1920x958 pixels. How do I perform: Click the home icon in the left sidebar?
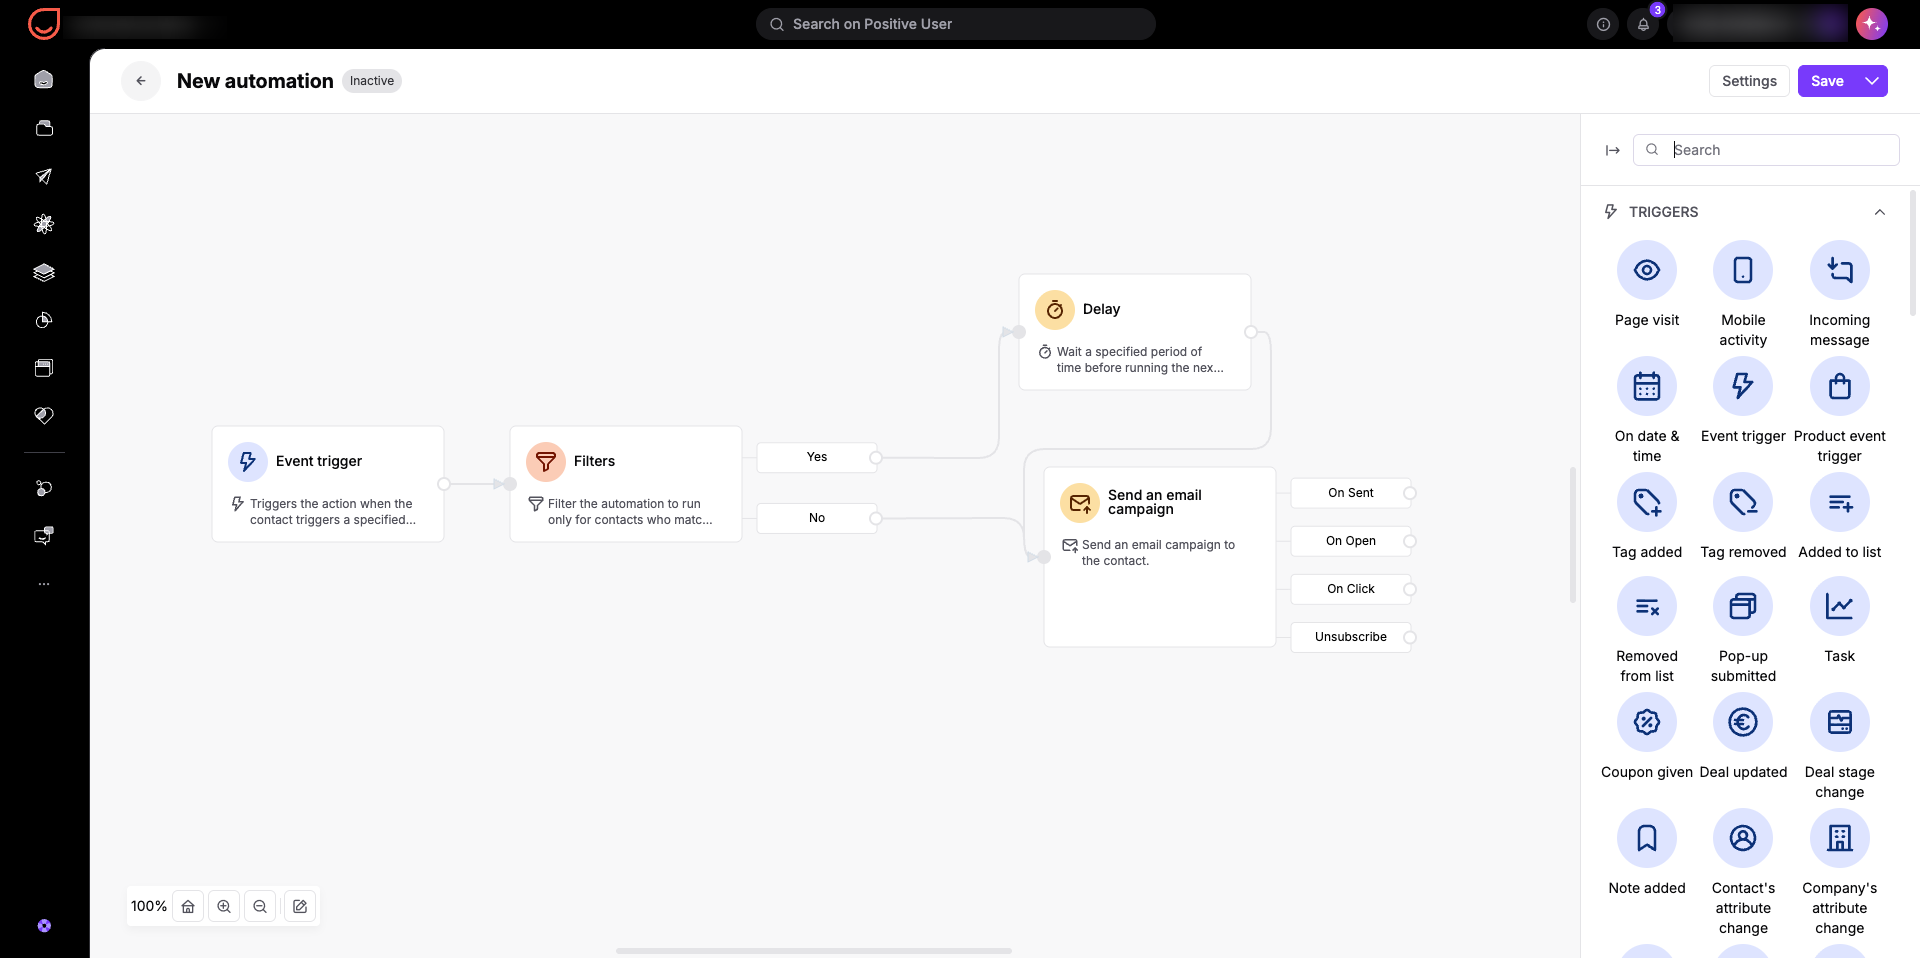44,80
